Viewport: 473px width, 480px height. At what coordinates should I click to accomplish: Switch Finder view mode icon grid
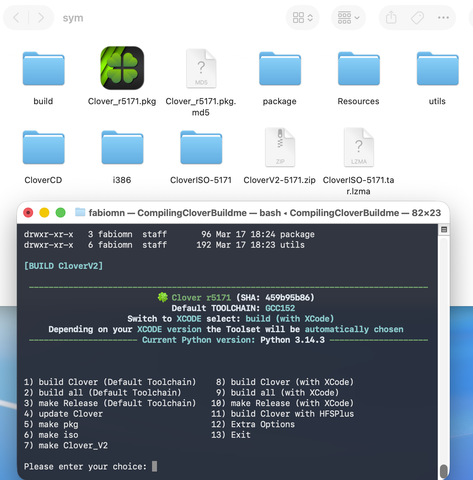click(302, 18)
